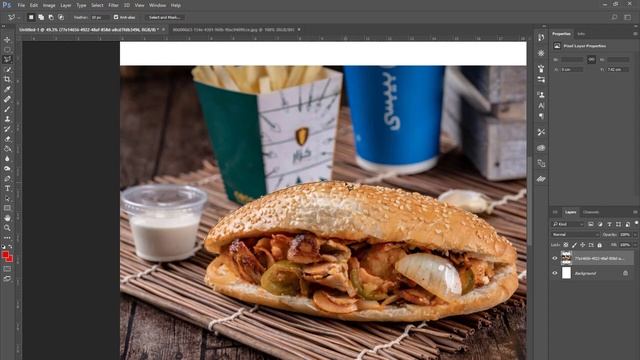Select the History Brush tool
This screenshot has height=360, width=640.
tap(7, 129)
